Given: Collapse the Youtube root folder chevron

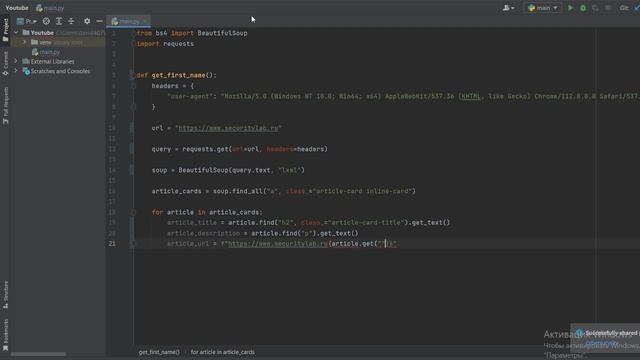Looking at the screenshot, I should coord(16,32).
